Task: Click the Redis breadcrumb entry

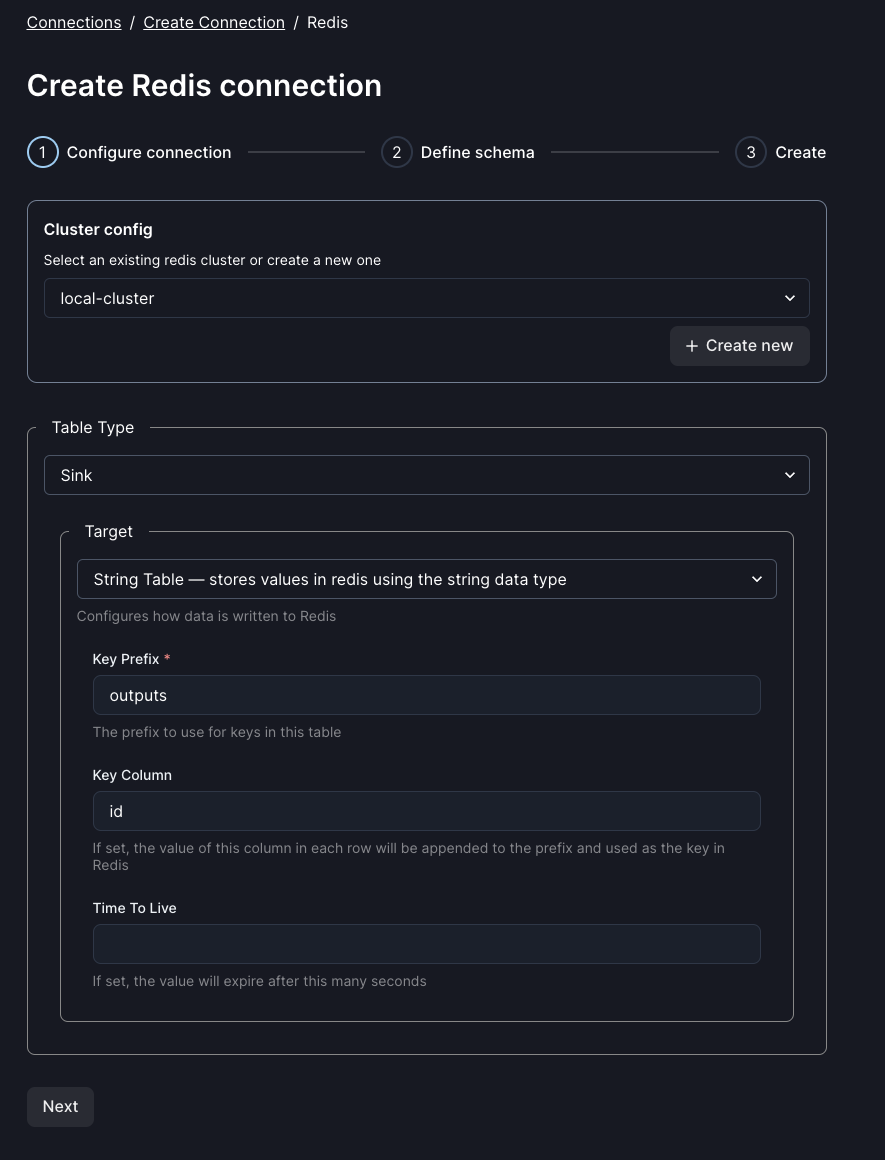Action: (x=327, y=22)
